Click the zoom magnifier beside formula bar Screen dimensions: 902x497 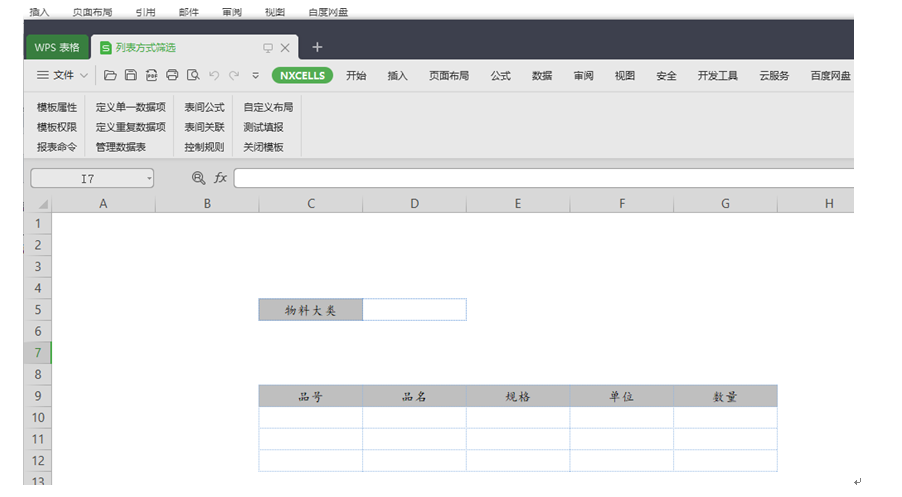198,178
